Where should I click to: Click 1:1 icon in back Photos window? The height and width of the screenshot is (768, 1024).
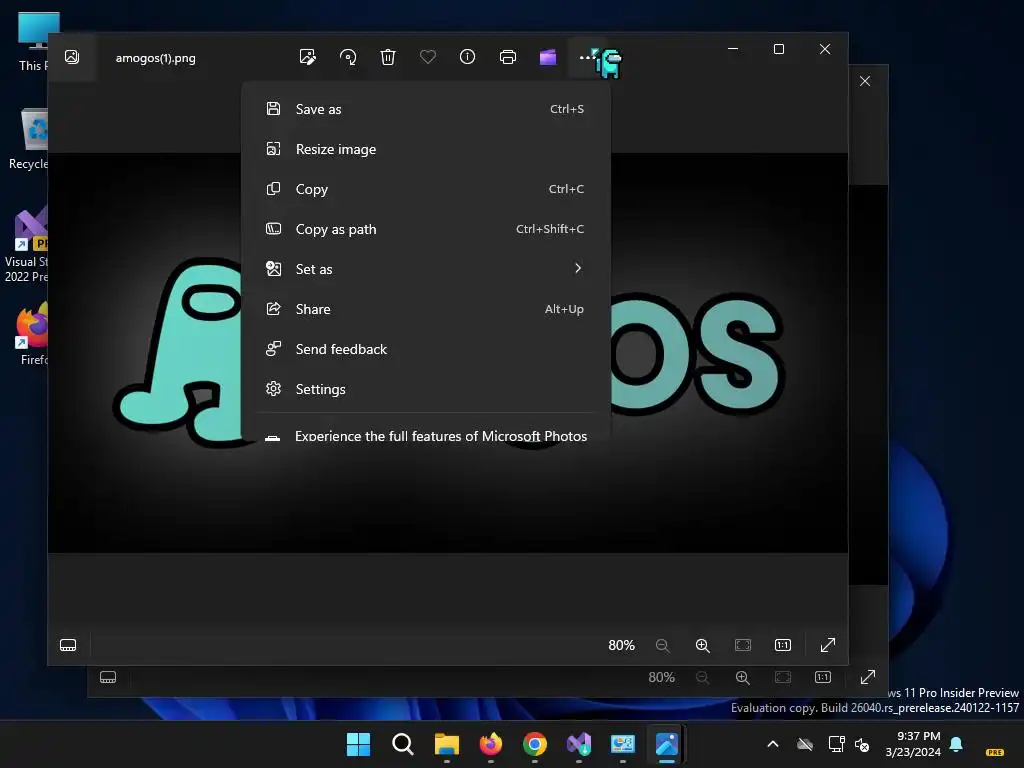(822, 677)
